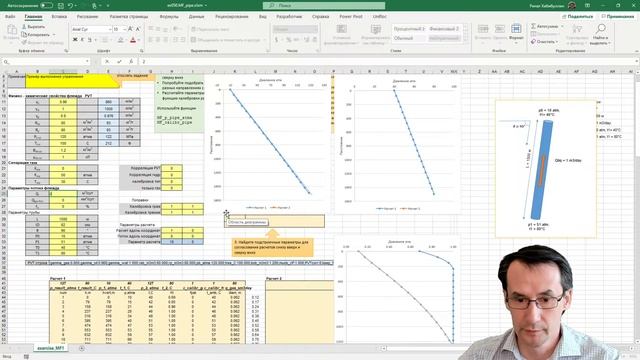Image resolution: width=640 pixels, height=360 pixels.
Task: Toggle Bold formatting
Action: tap(75, 40)
